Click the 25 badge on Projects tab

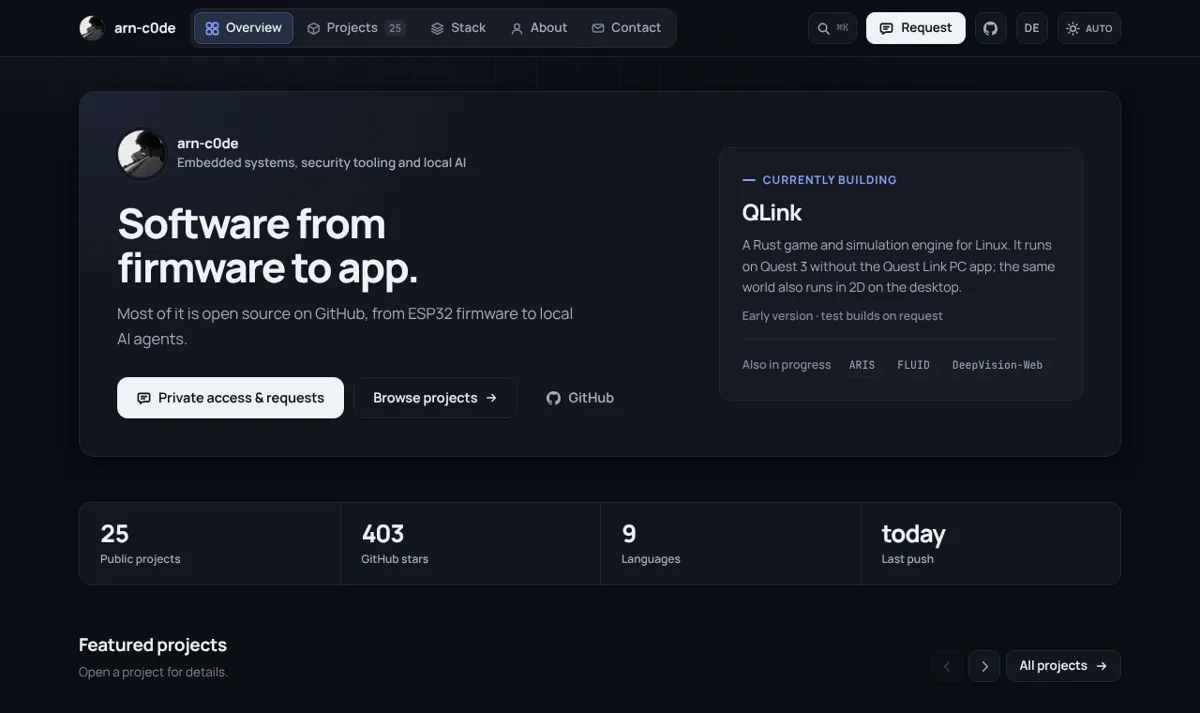[395, 28]
